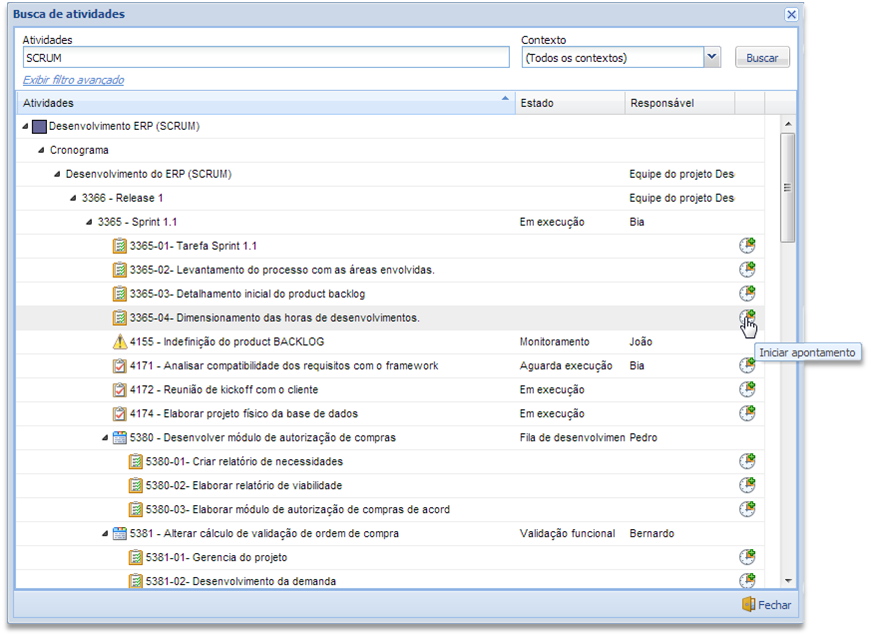Click project icon beside Desenvolvimento ERP (SCRUM)
Screen dimensions: 870x636
pos(39,127)
